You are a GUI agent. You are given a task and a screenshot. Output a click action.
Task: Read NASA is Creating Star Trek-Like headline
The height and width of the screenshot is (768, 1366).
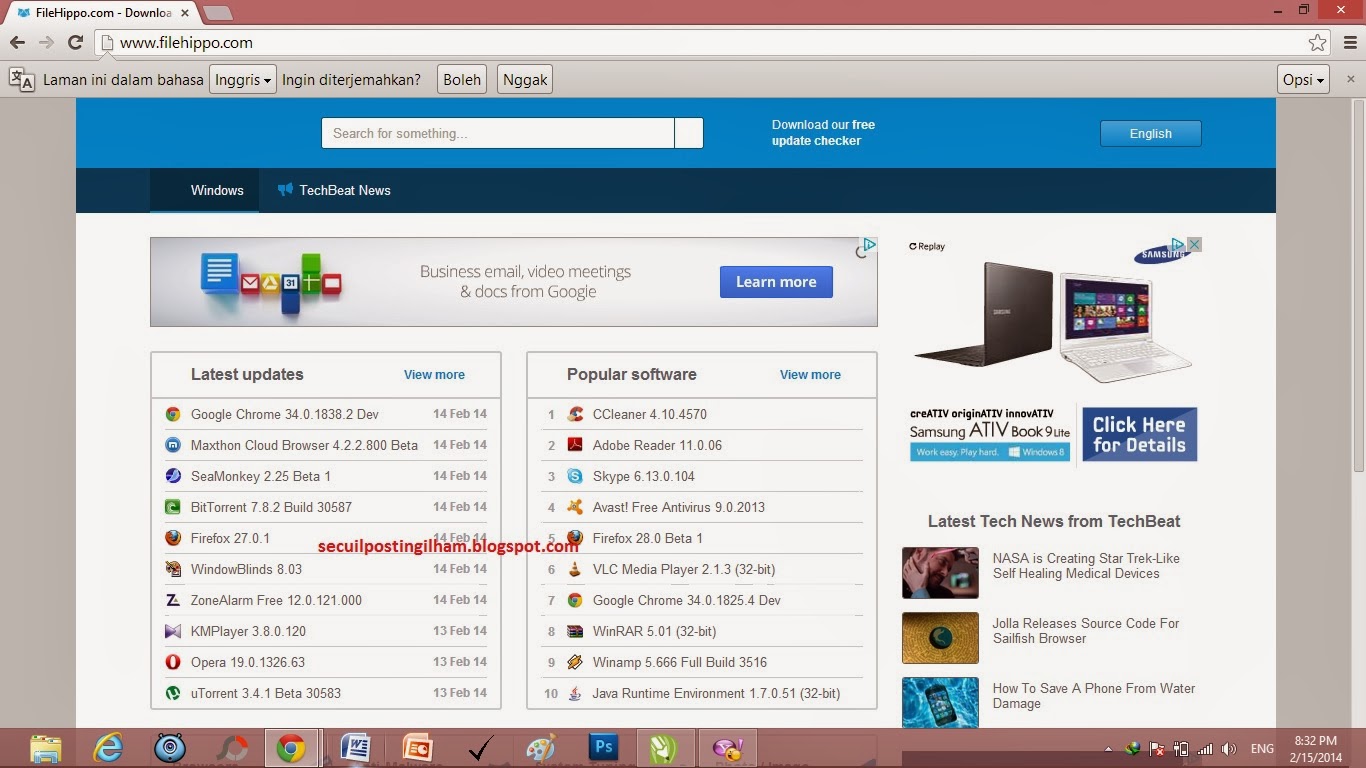point(1086,566)
